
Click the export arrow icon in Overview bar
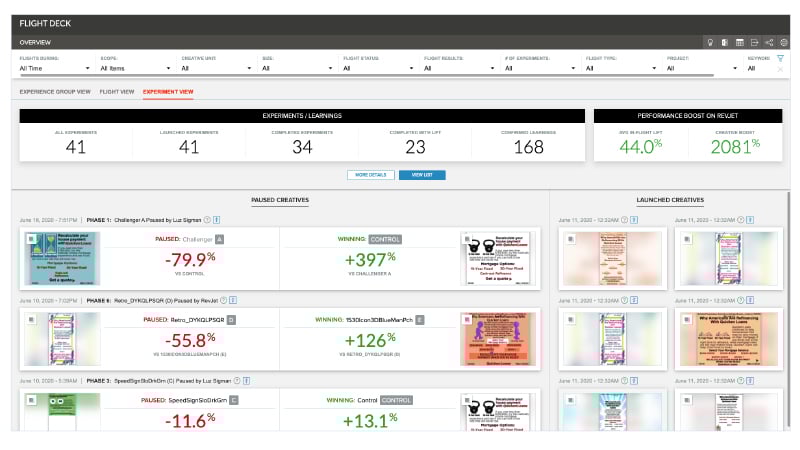click(754, 43)
